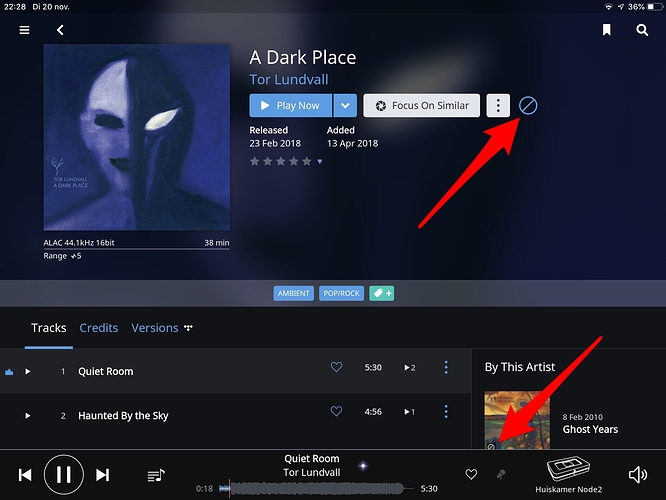Skip to previous track
The image size is (666, 500).
(25, 475)
